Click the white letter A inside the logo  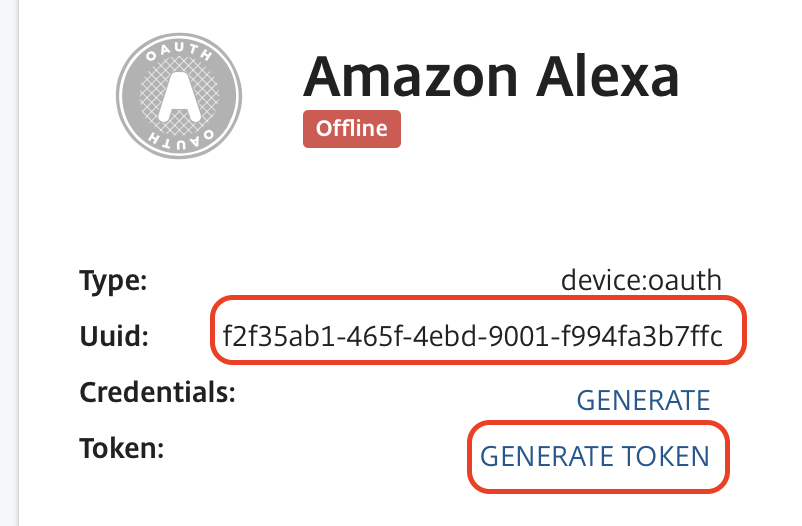coord(179,96)
